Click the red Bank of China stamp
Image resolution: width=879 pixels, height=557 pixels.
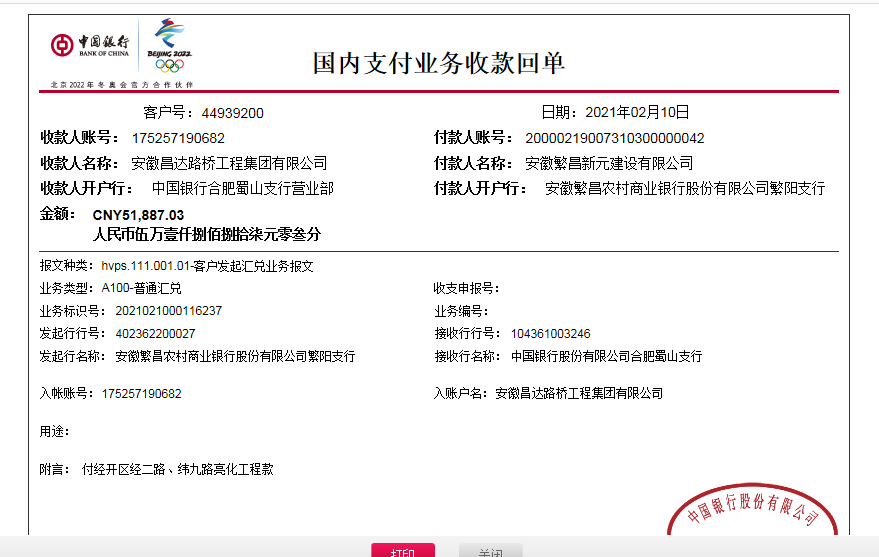click(x=752, y=510)
